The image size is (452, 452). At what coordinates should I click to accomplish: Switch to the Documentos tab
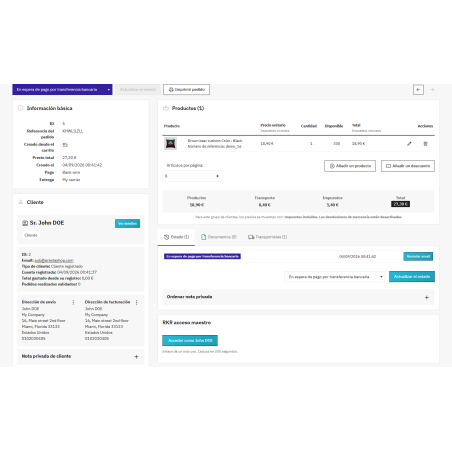click(219, 237)
